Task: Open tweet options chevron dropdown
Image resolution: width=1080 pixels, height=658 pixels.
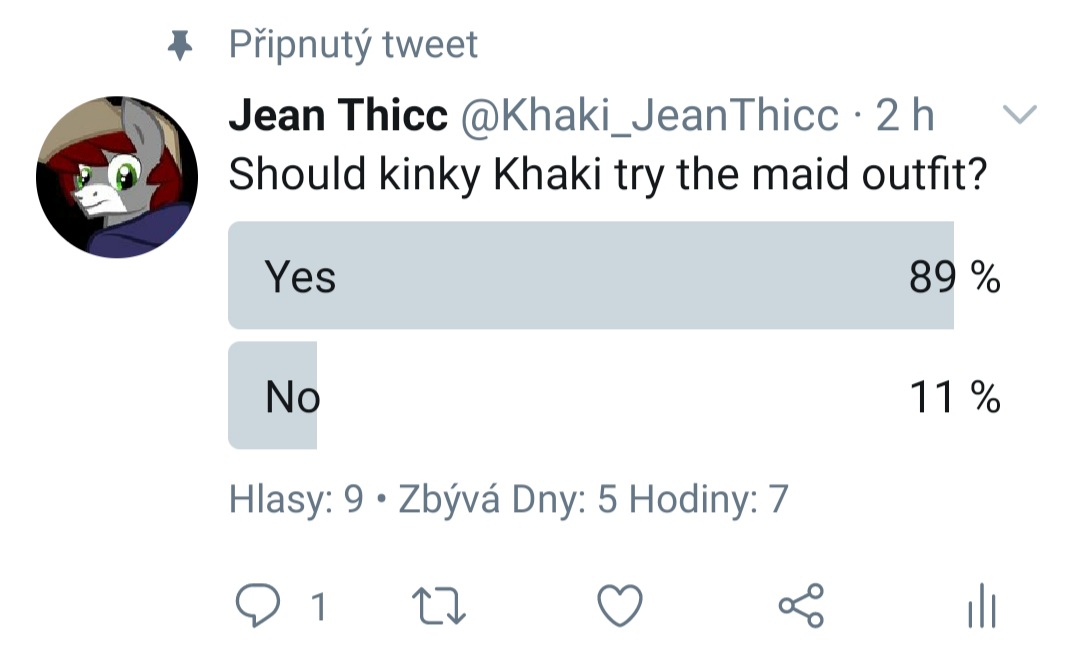Action: (1019, 114)
